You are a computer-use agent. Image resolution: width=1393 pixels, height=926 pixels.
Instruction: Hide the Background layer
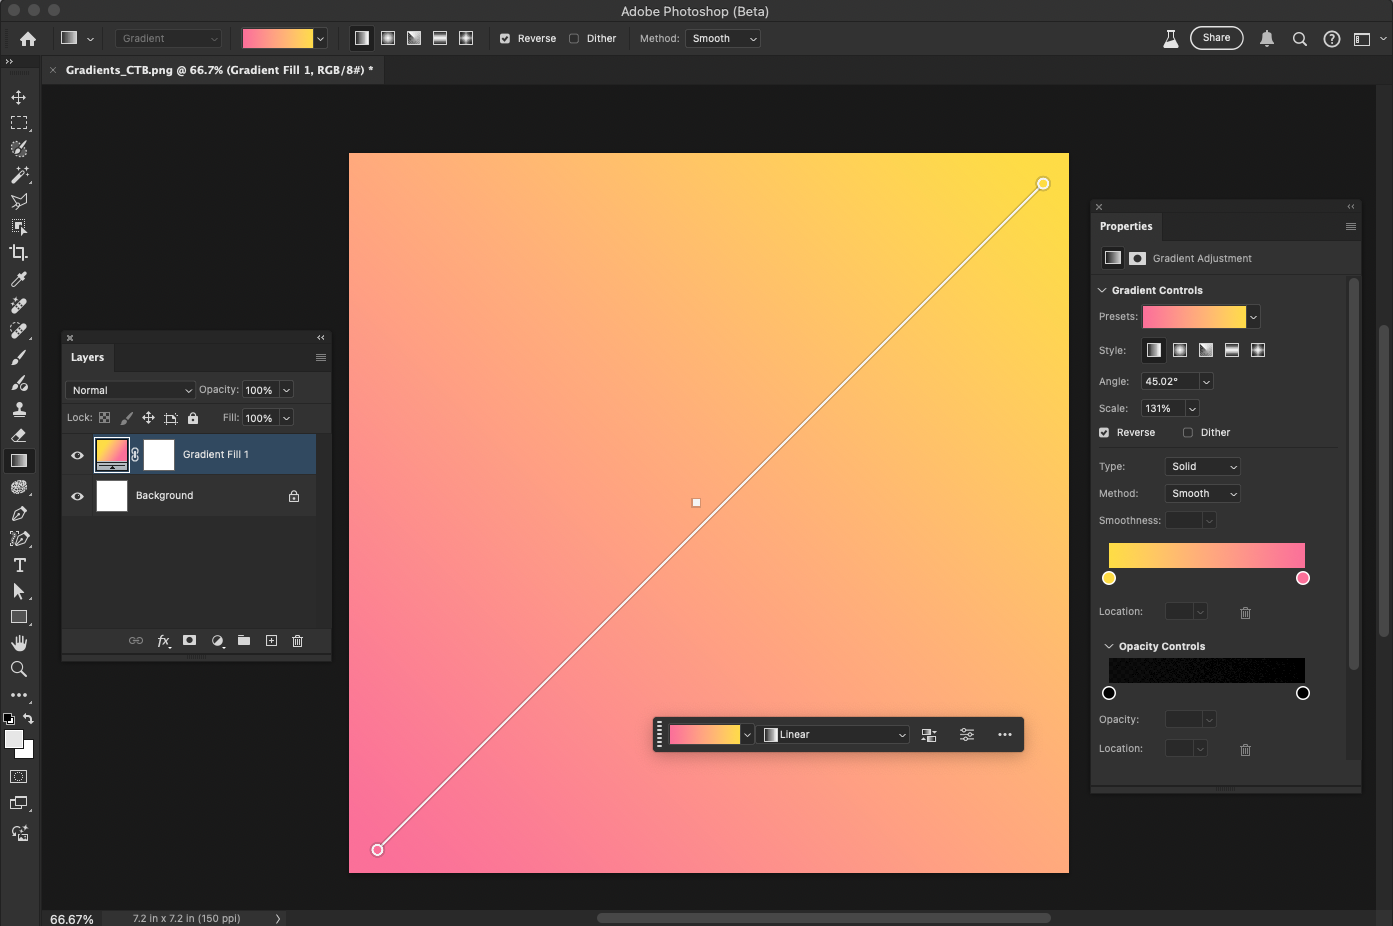click(x=77, y=495)
